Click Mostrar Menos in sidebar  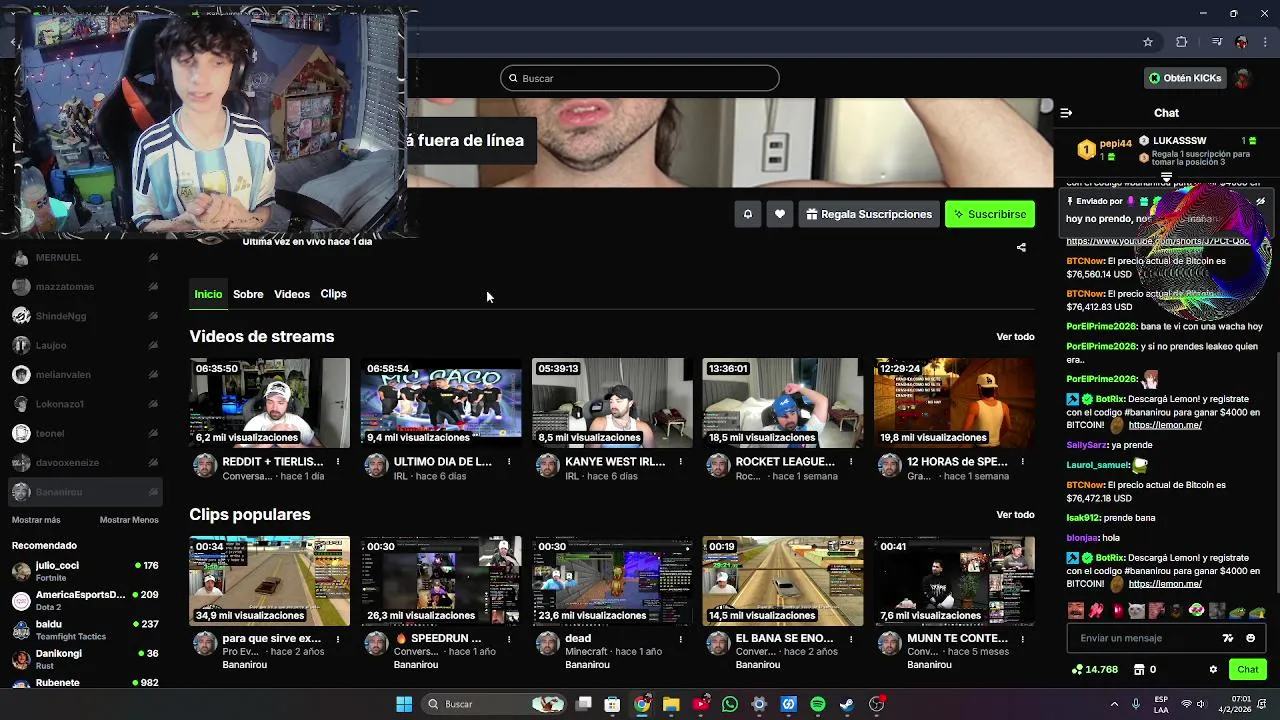click(x=129, y=520)
